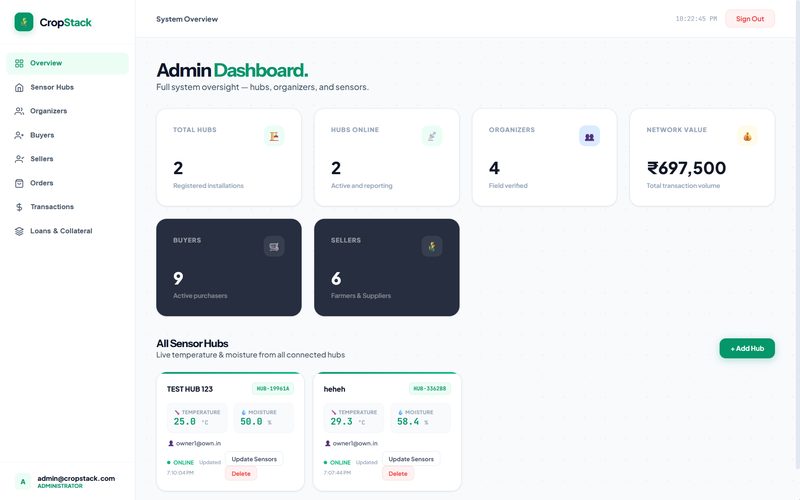The image size is (800, 500).
Task: Click the admin avatar letter A
Action: (23, 482)
